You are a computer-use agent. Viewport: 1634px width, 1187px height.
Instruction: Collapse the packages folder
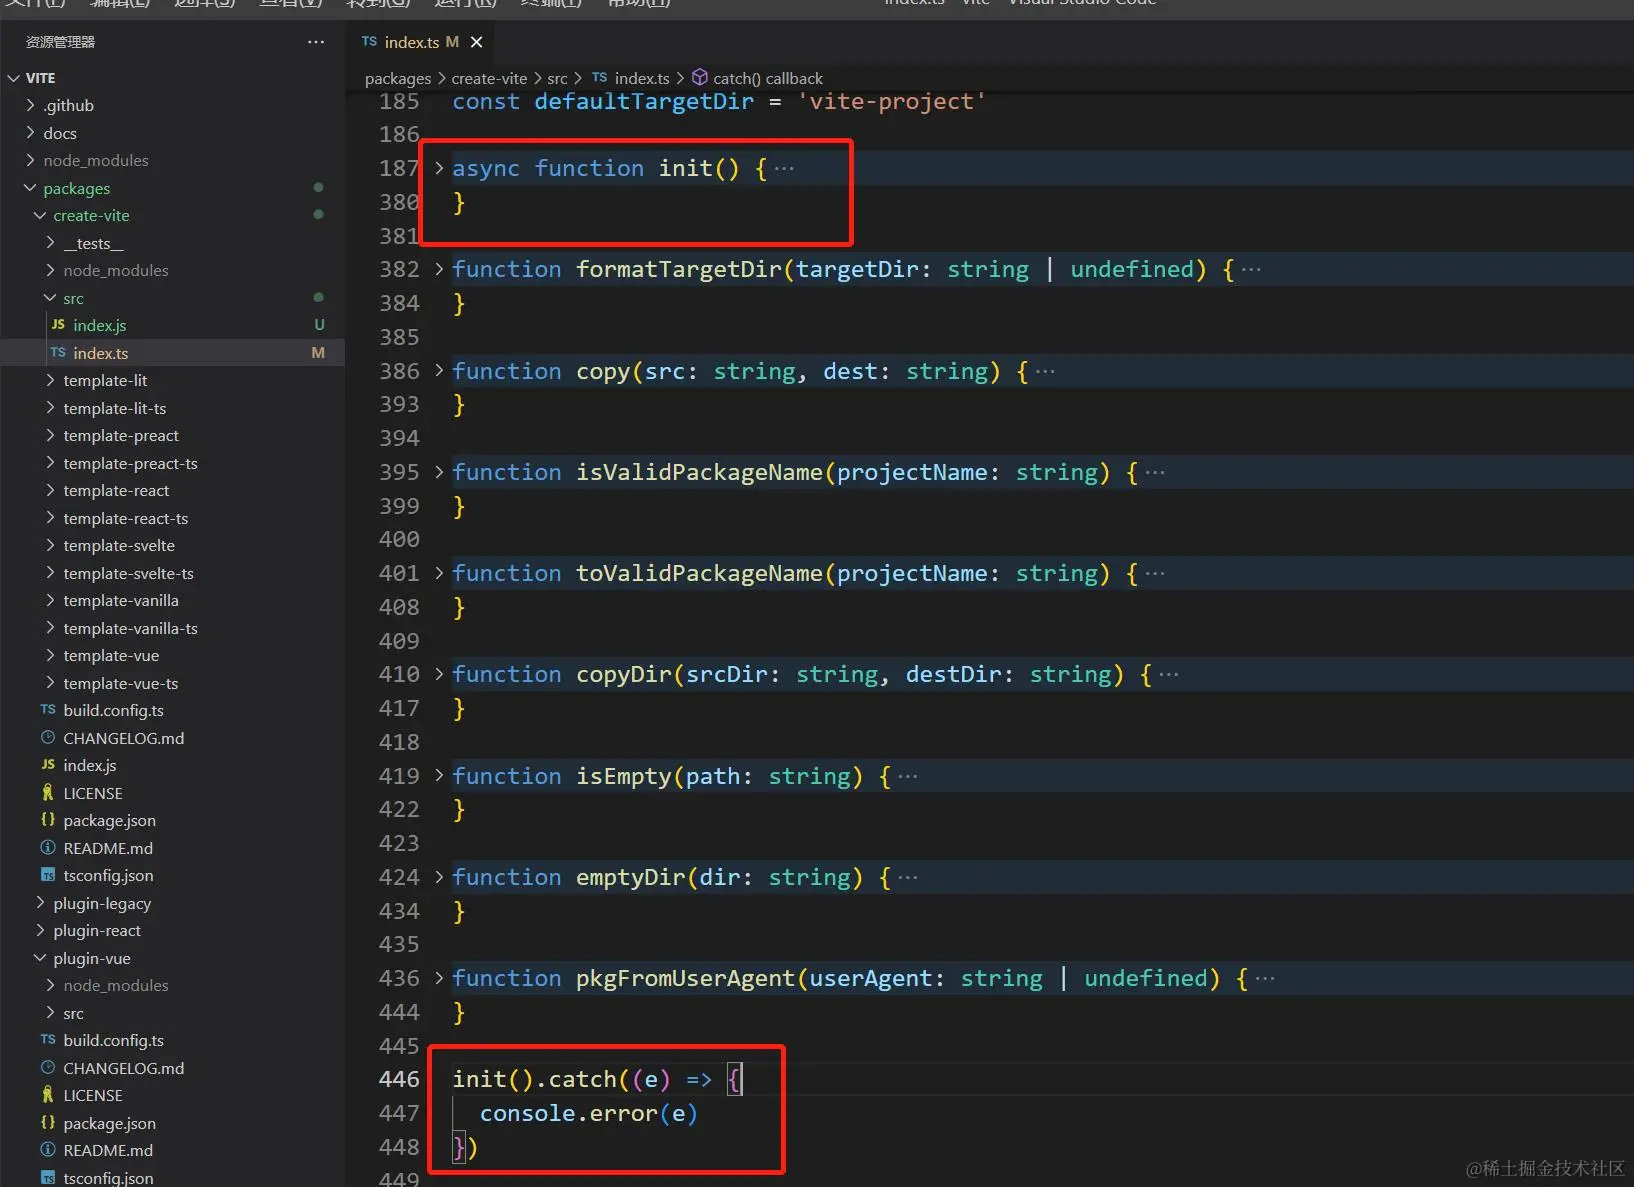click(x=30, y=188)
